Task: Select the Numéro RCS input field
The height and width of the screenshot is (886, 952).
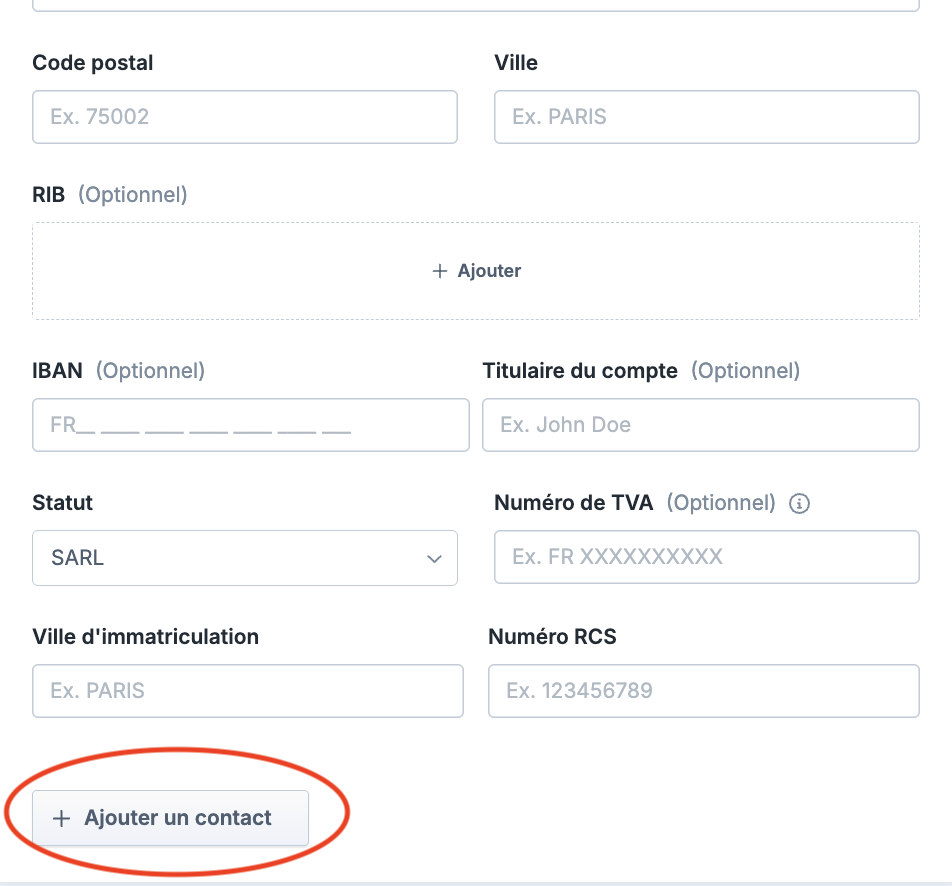Action: pos(703,691)
